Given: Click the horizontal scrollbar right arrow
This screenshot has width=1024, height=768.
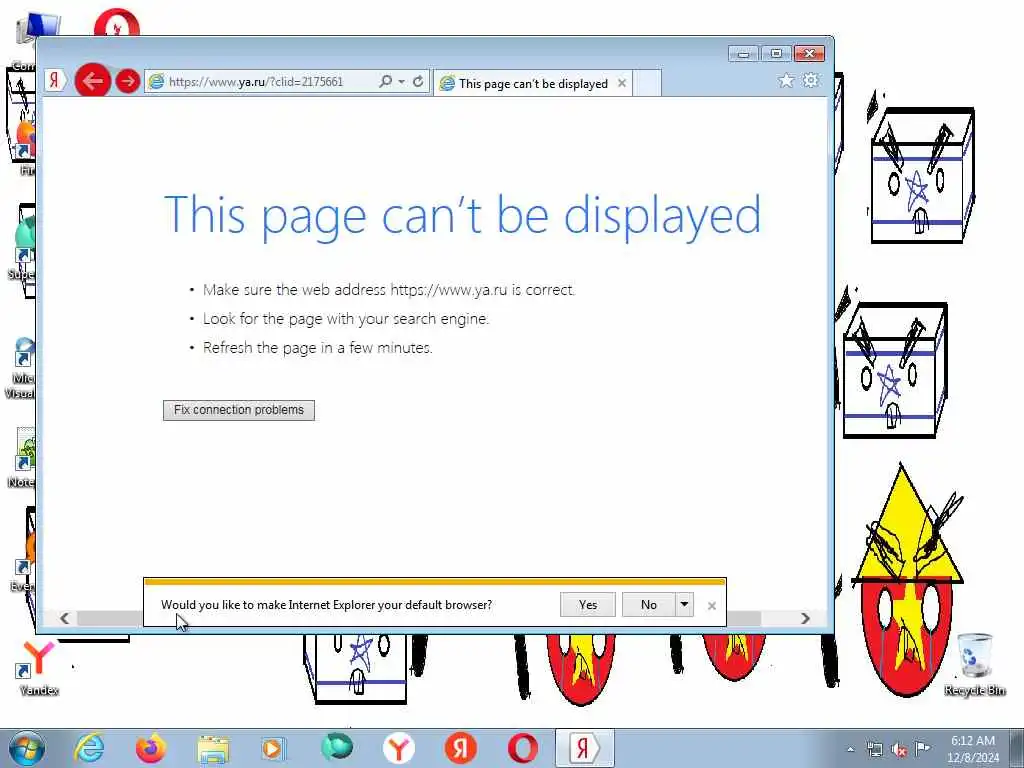Looking at the screenshot, I should [805, 618].
